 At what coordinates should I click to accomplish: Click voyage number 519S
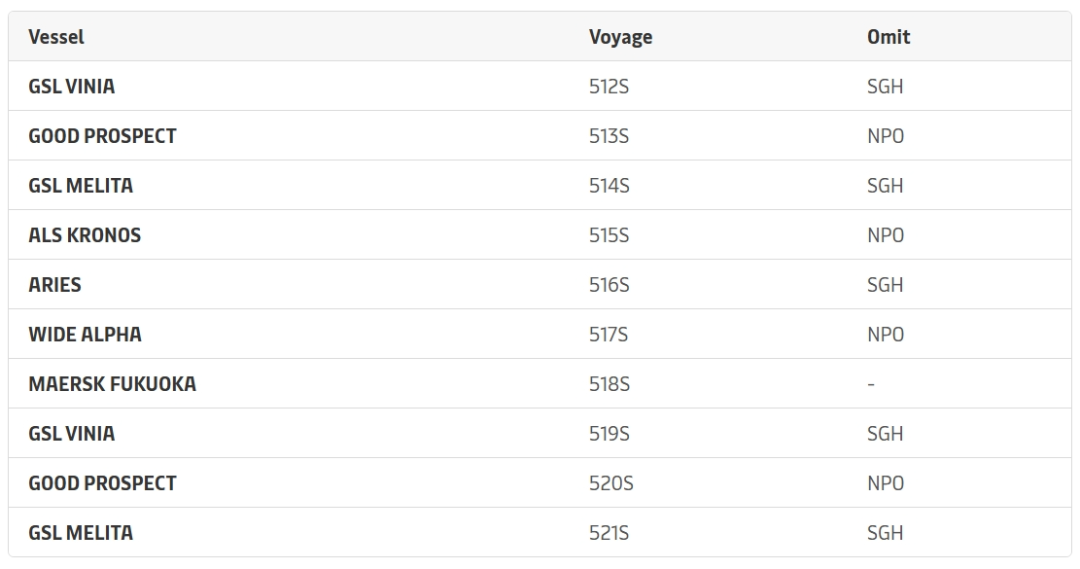click(608, 434)
